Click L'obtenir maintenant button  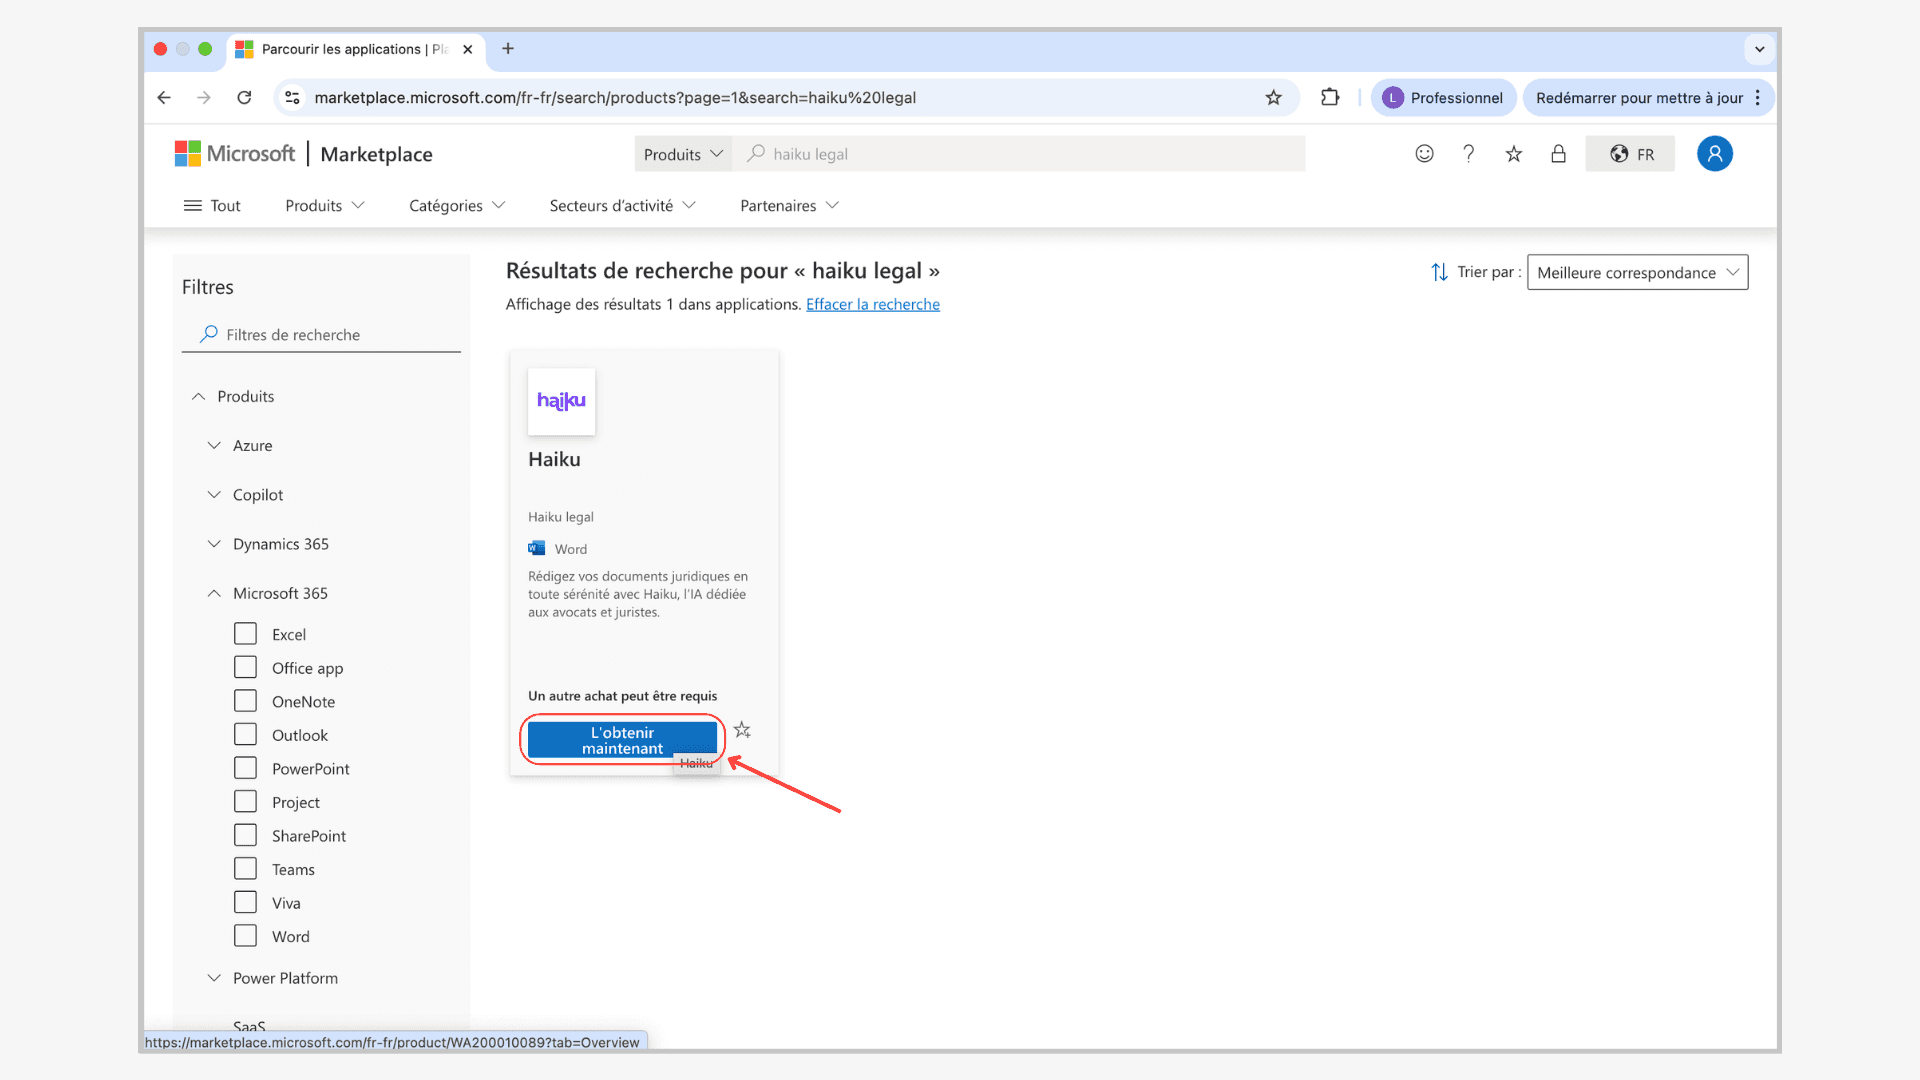[x=622, y=740]
